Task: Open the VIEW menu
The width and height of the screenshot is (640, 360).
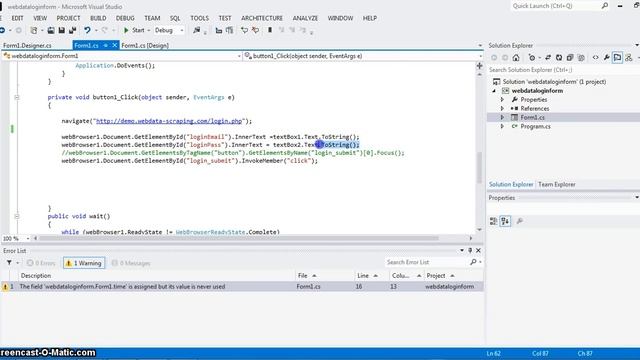Action: tap(40, 18)
